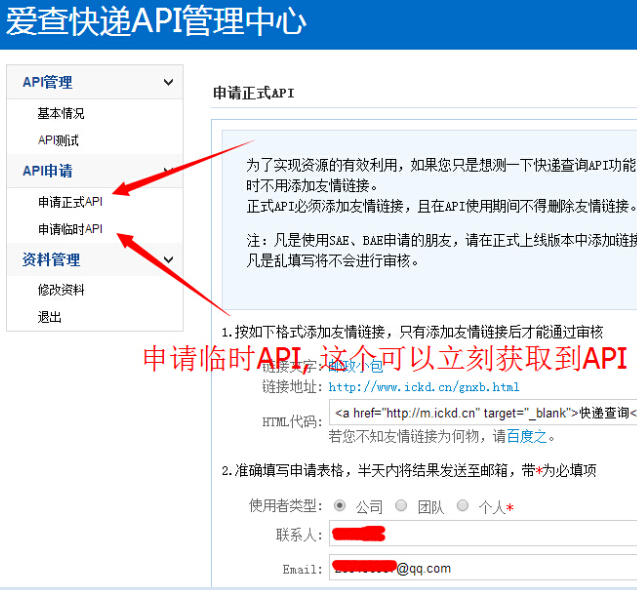Screen dimensions: 637x590
Task: Collapse the API管理 section chevron
Action: (x=168, y=82)
